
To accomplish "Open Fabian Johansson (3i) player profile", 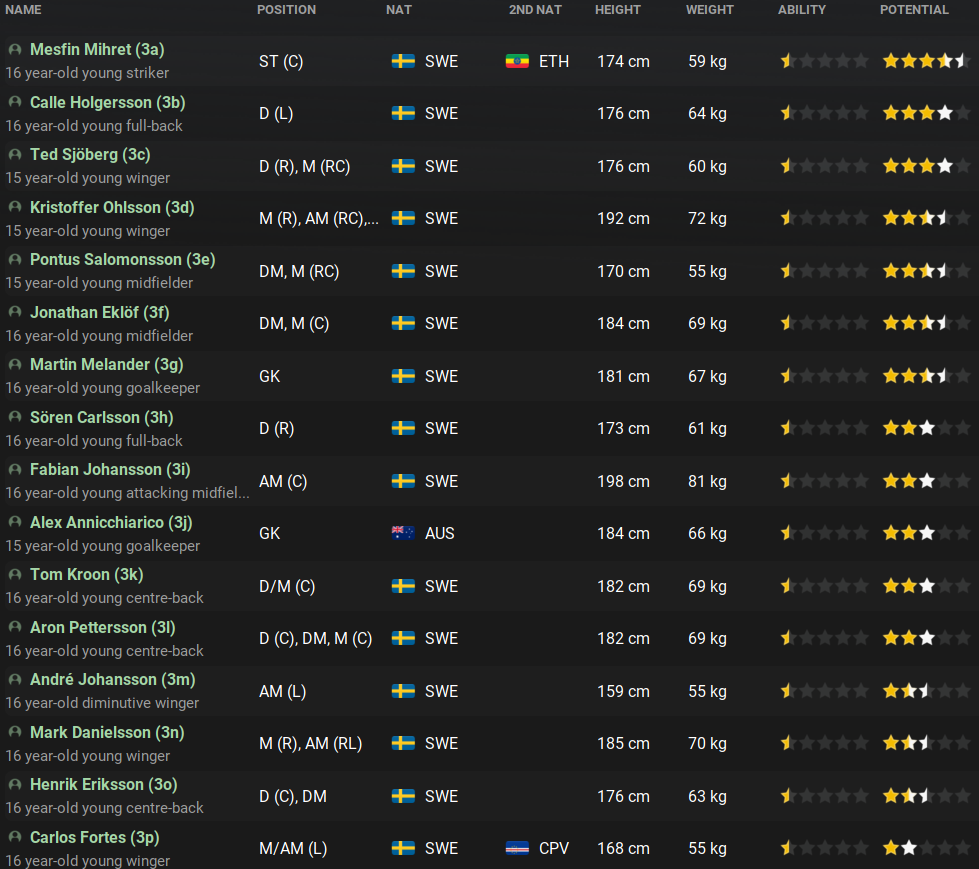I will (110, 469).
